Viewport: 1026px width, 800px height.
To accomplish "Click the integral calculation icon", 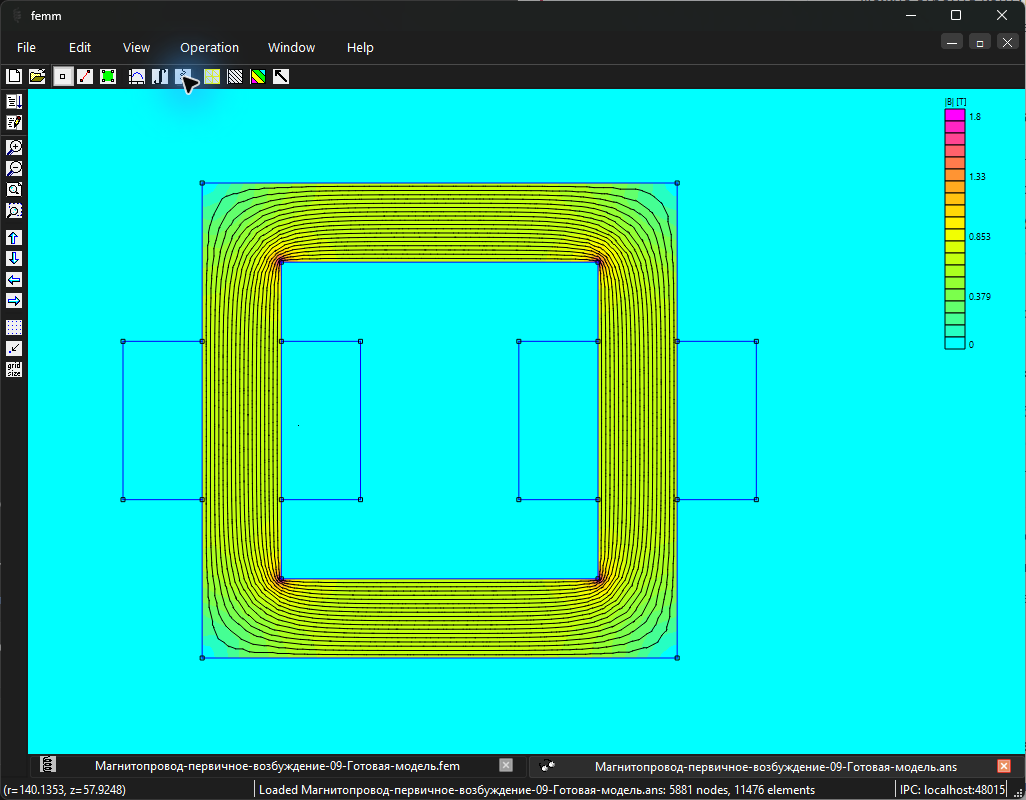I will click(x=160, y=77).
